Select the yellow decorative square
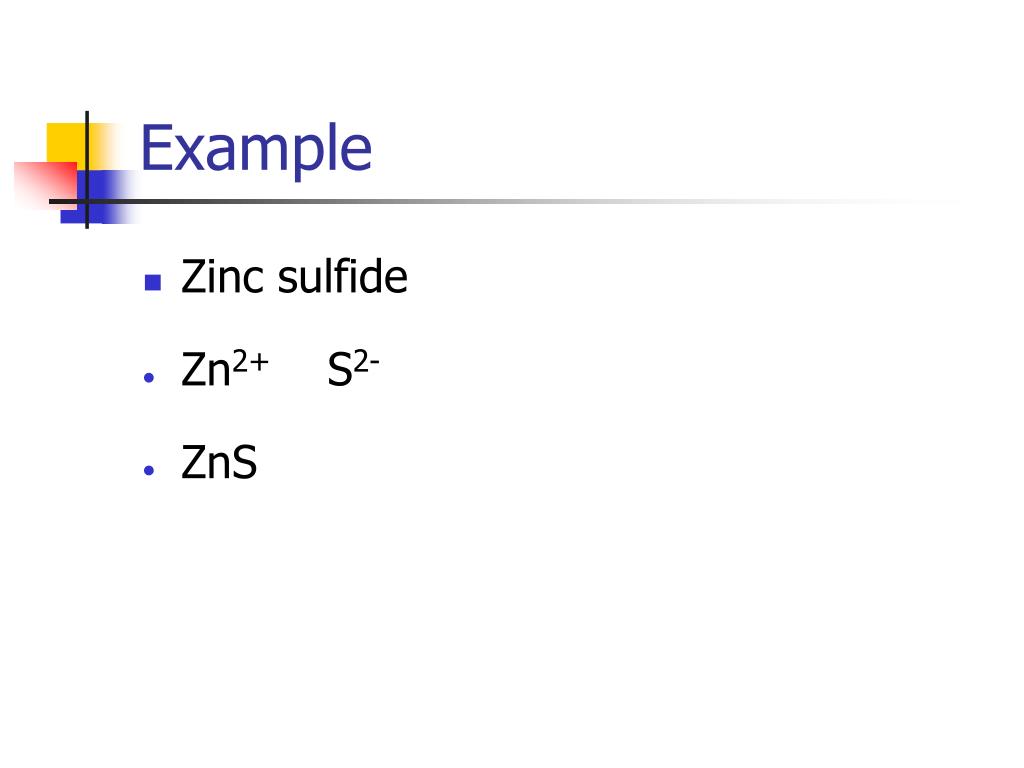Screen dimensions: 1024x768 (67, 146)
